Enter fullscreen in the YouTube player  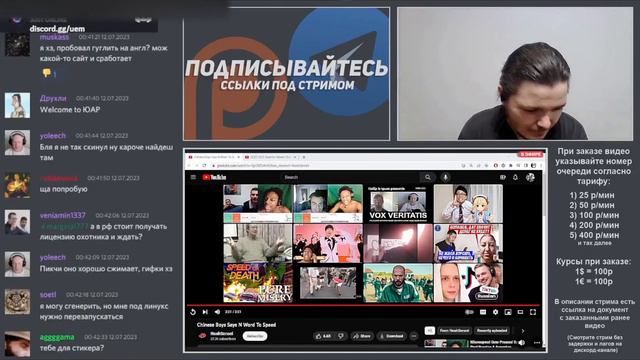[x=533, y=312]
